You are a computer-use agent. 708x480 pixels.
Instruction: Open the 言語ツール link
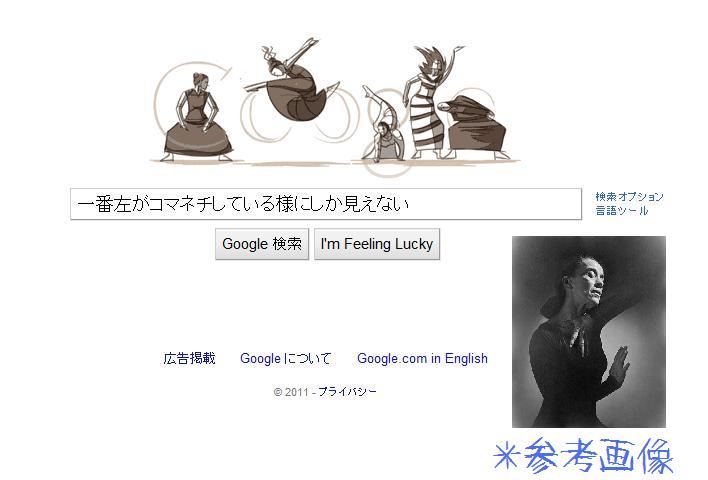pyautogui.click(x=621, y=210)
